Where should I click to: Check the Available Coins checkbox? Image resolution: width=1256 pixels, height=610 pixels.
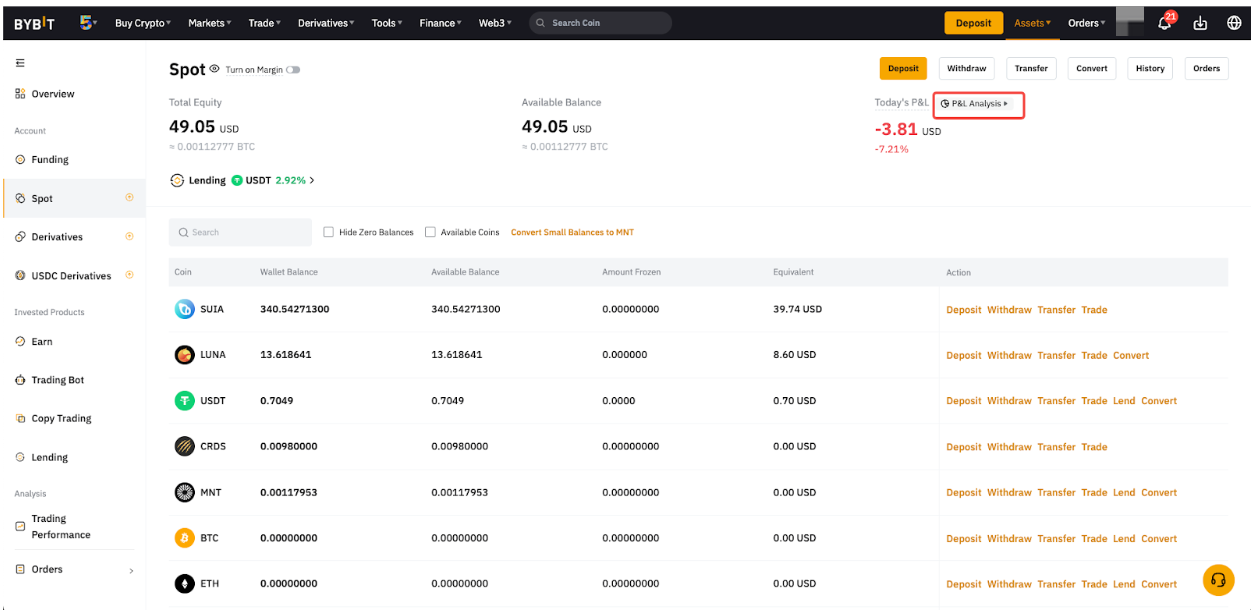[431, 232]
